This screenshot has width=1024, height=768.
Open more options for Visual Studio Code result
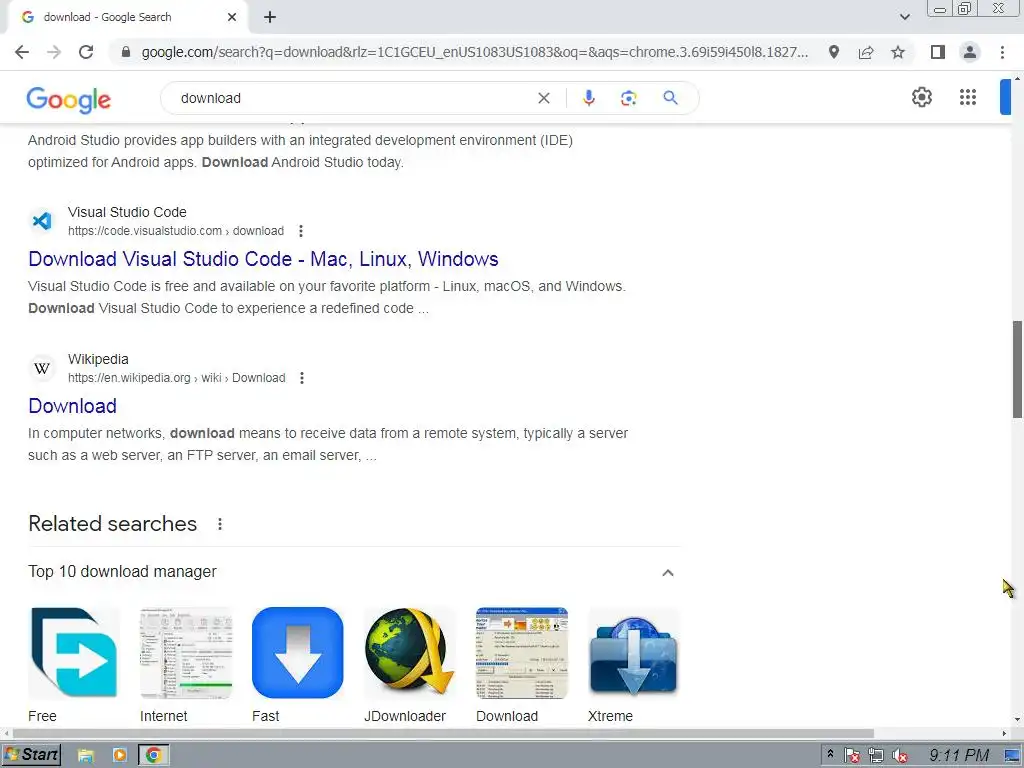tap(300, 231)
